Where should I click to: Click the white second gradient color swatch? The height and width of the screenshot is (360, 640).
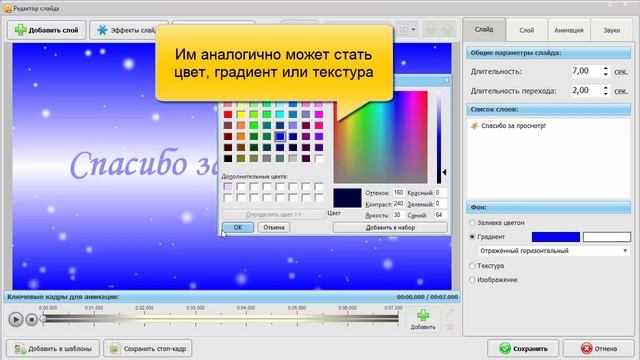(x=607, y=237)
